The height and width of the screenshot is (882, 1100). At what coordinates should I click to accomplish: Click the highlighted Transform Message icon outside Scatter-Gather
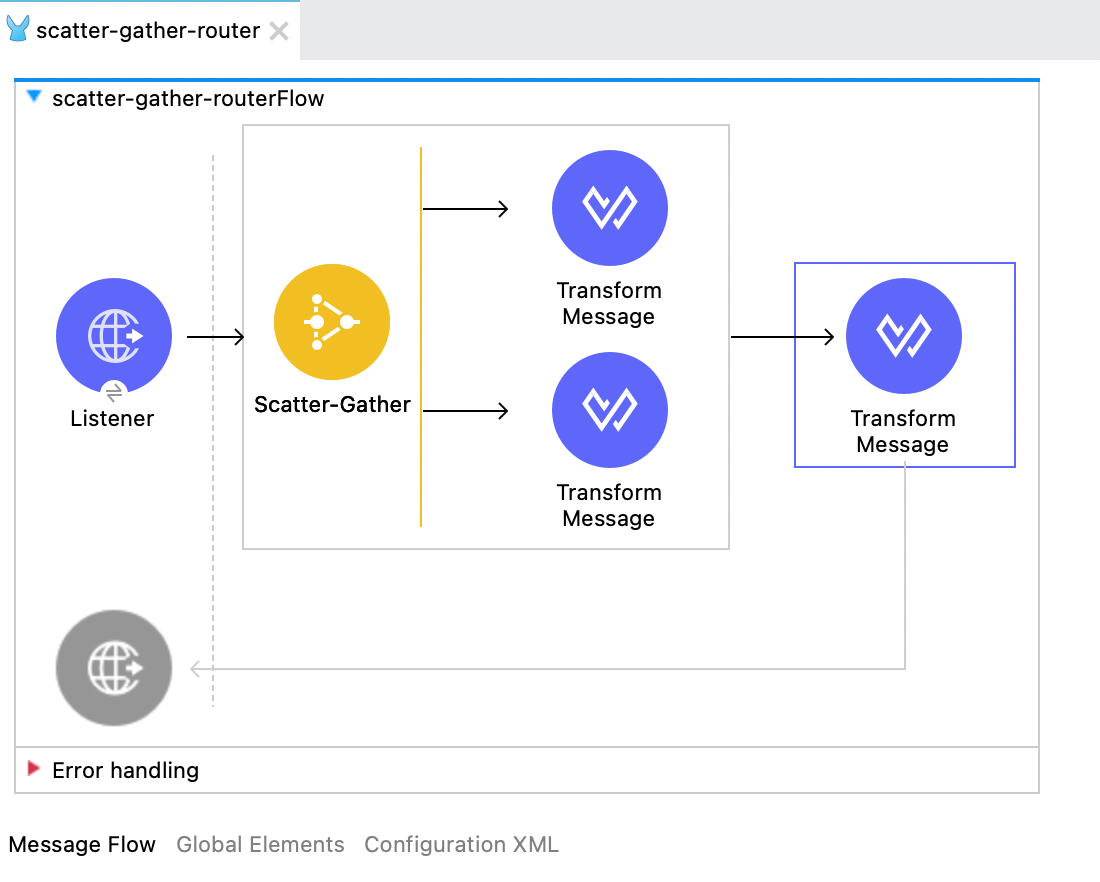903,336
